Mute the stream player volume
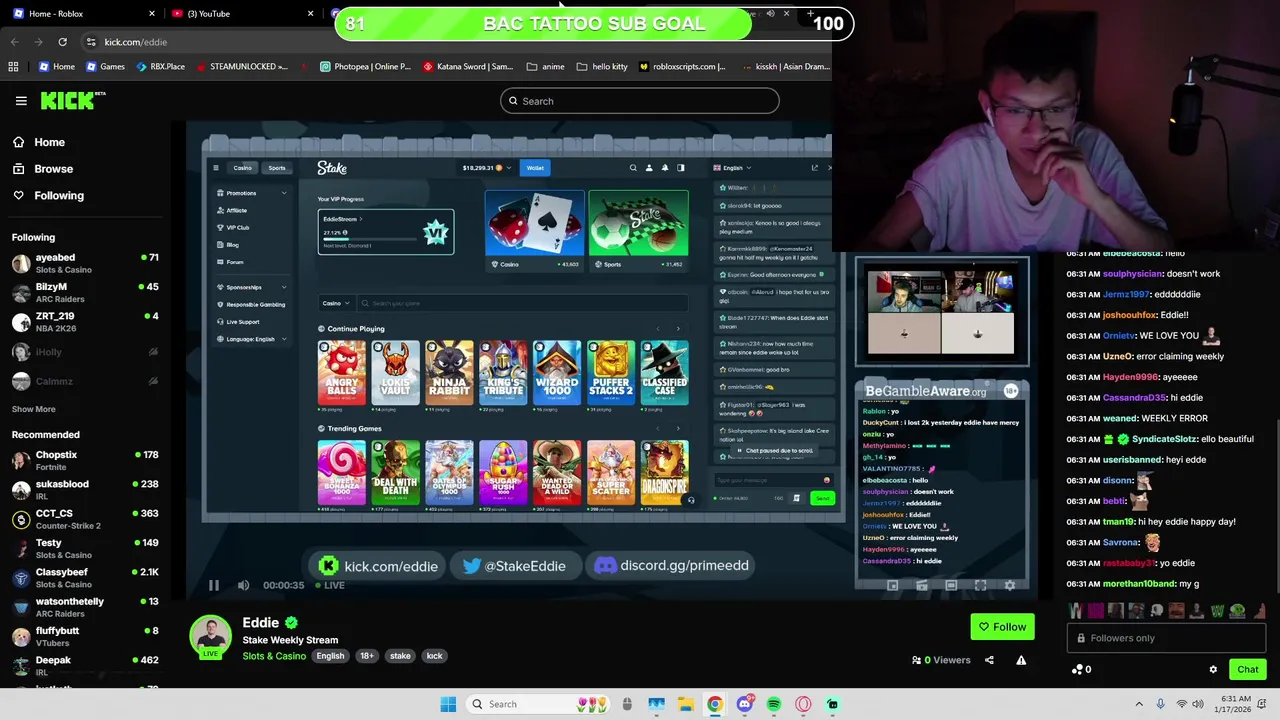Screen dimensions: 1280x720 click(243, 585)
